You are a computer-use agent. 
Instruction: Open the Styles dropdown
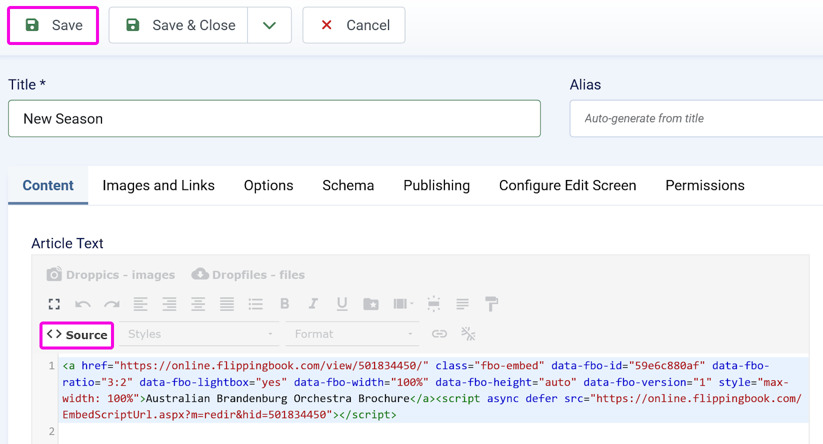click(199, 334)
